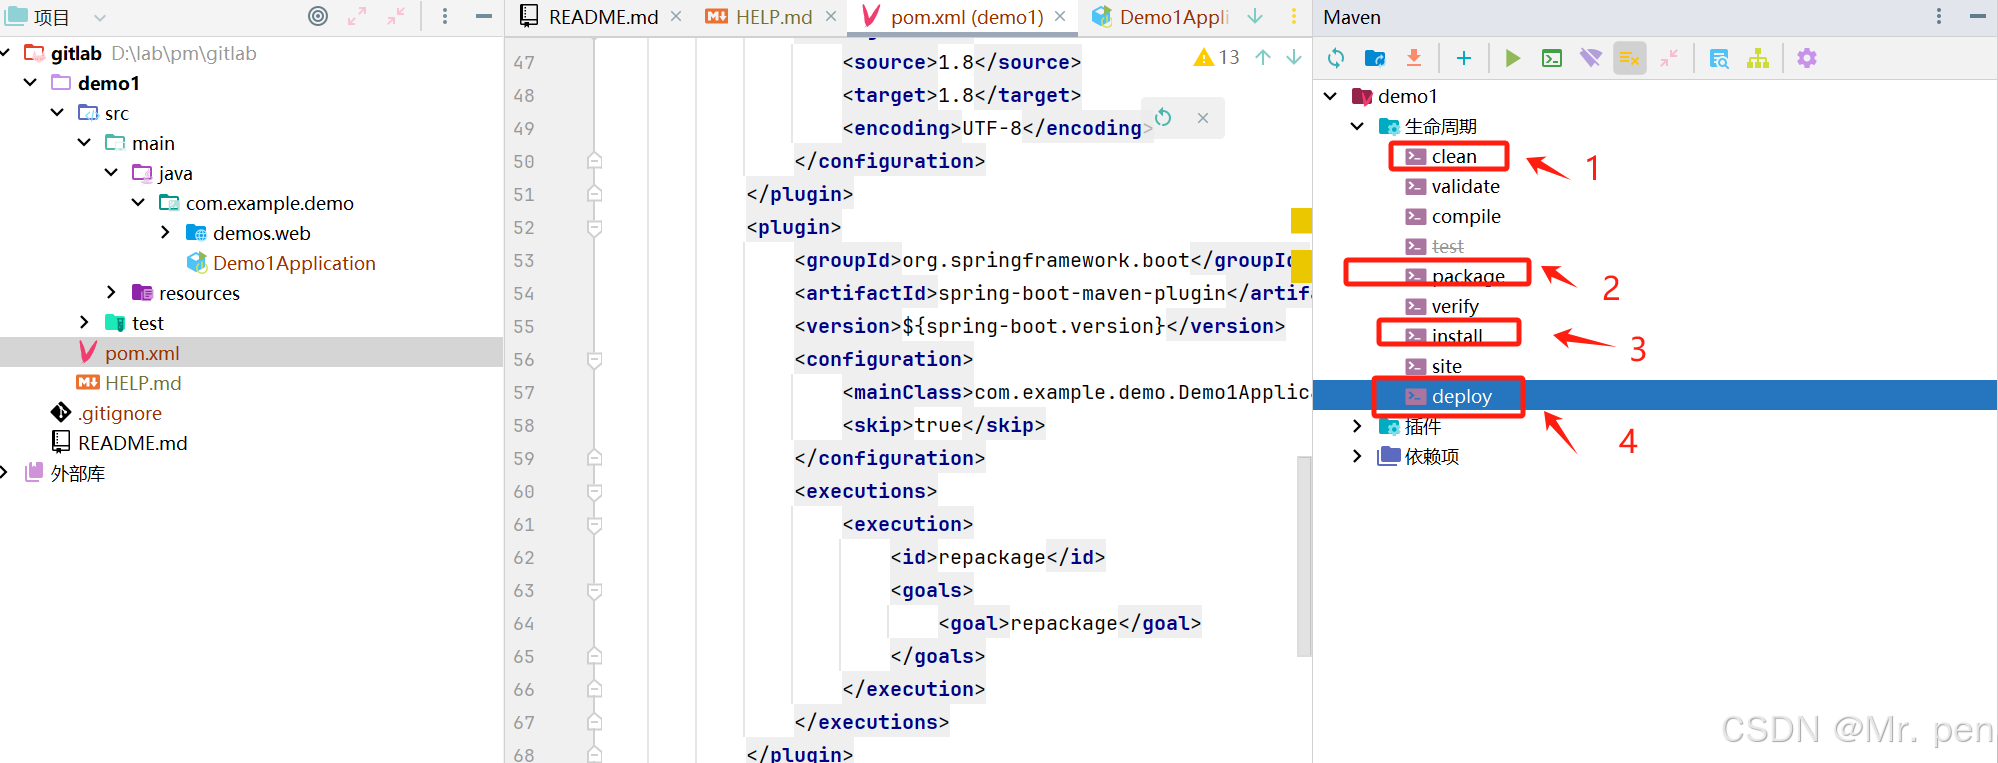This screenshot has width=1998, height=763.
Task: Select compile lifecycle phase
Action: click(1453, 216)
